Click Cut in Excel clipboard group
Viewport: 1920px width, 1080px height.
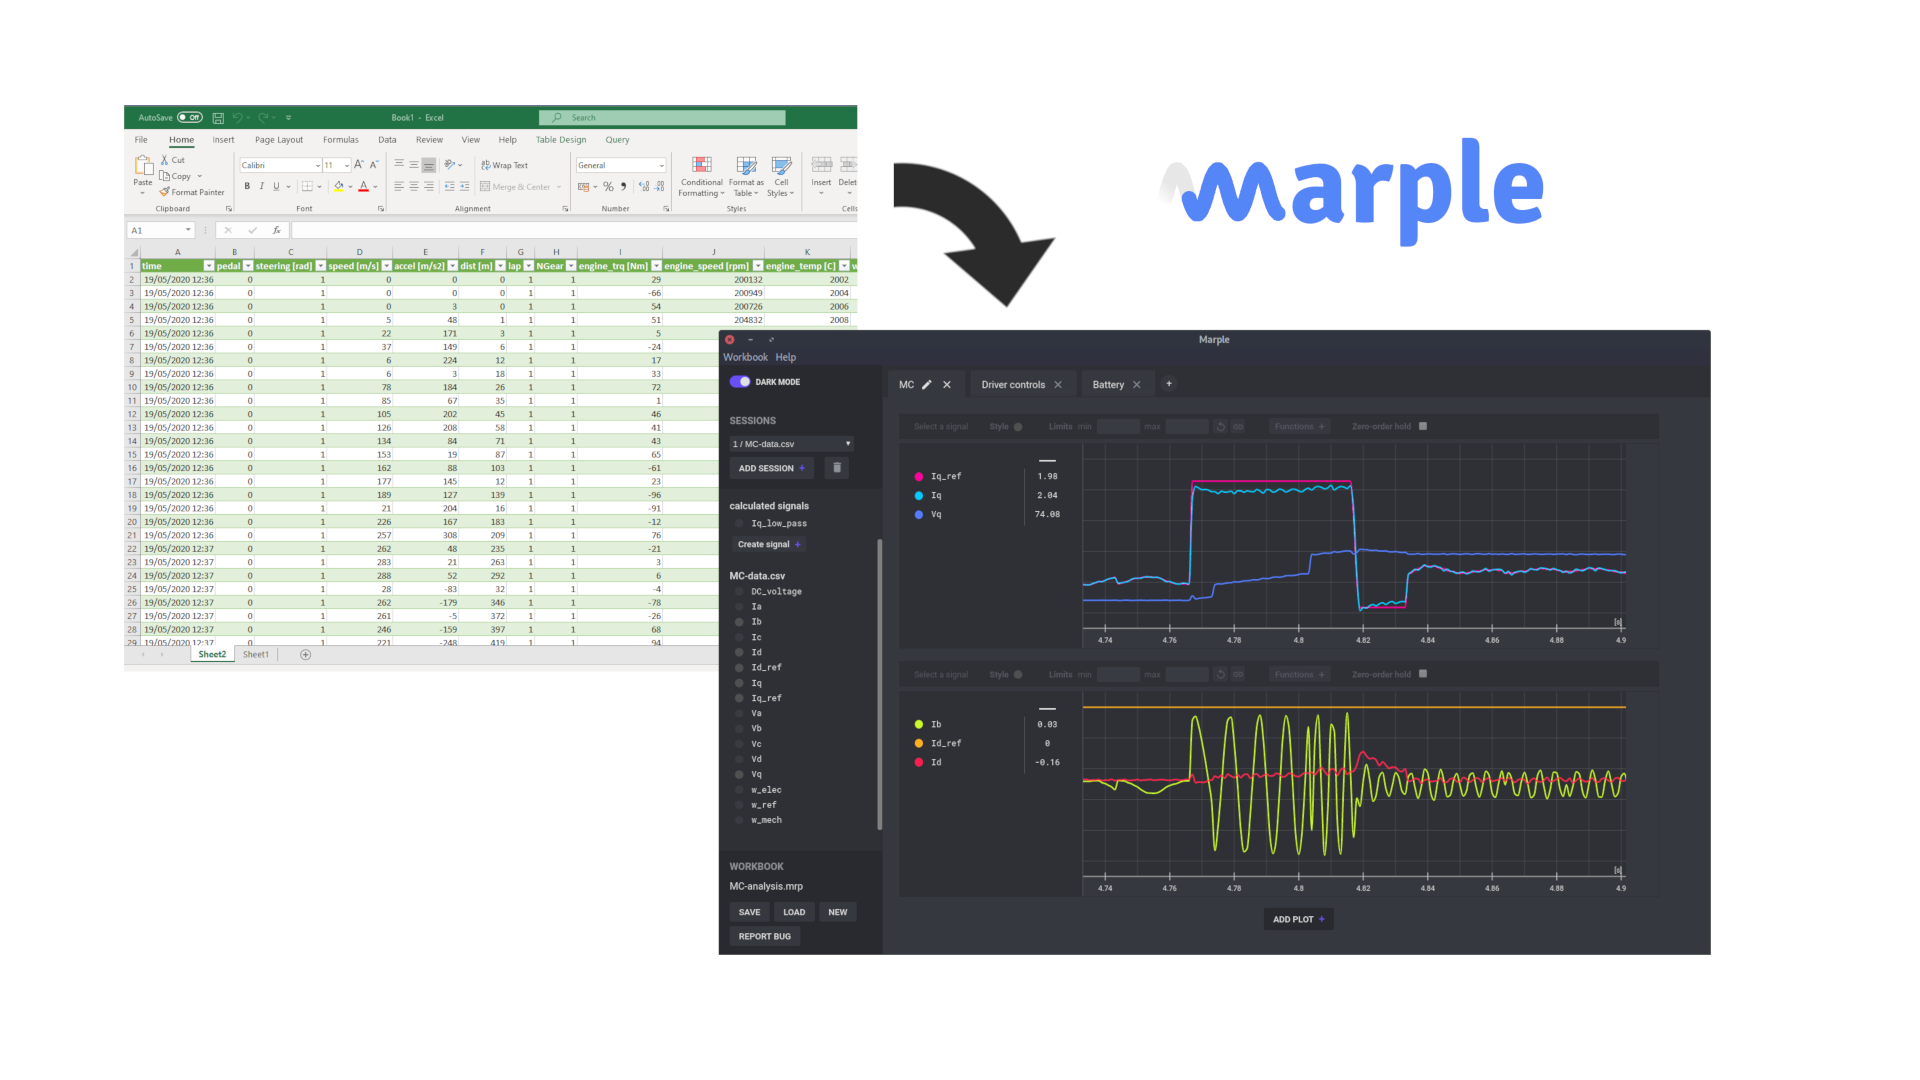pos(173,160)
